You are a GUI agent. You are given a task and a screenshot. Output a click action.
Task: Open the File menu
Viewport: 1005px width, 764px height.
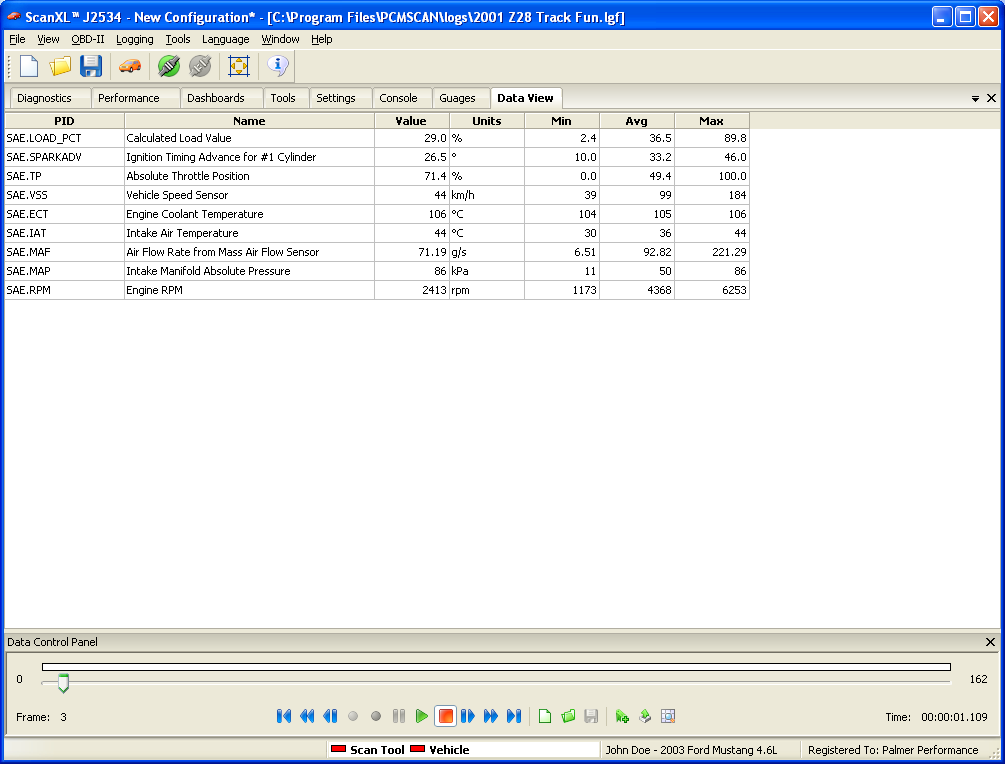[17, 39]
